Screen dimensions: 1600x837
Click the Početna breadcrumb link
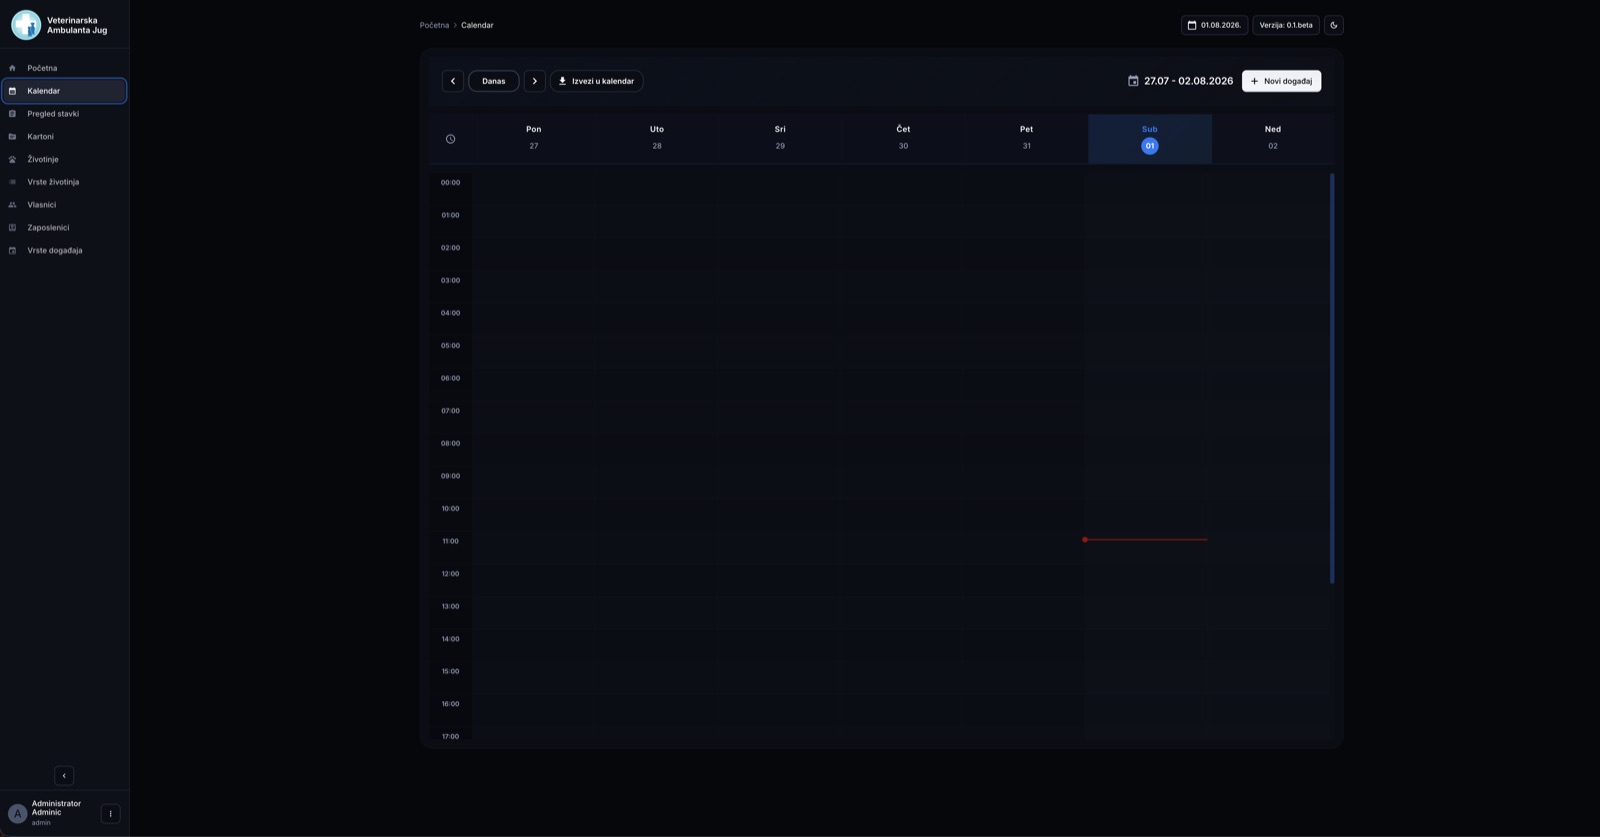434,25
